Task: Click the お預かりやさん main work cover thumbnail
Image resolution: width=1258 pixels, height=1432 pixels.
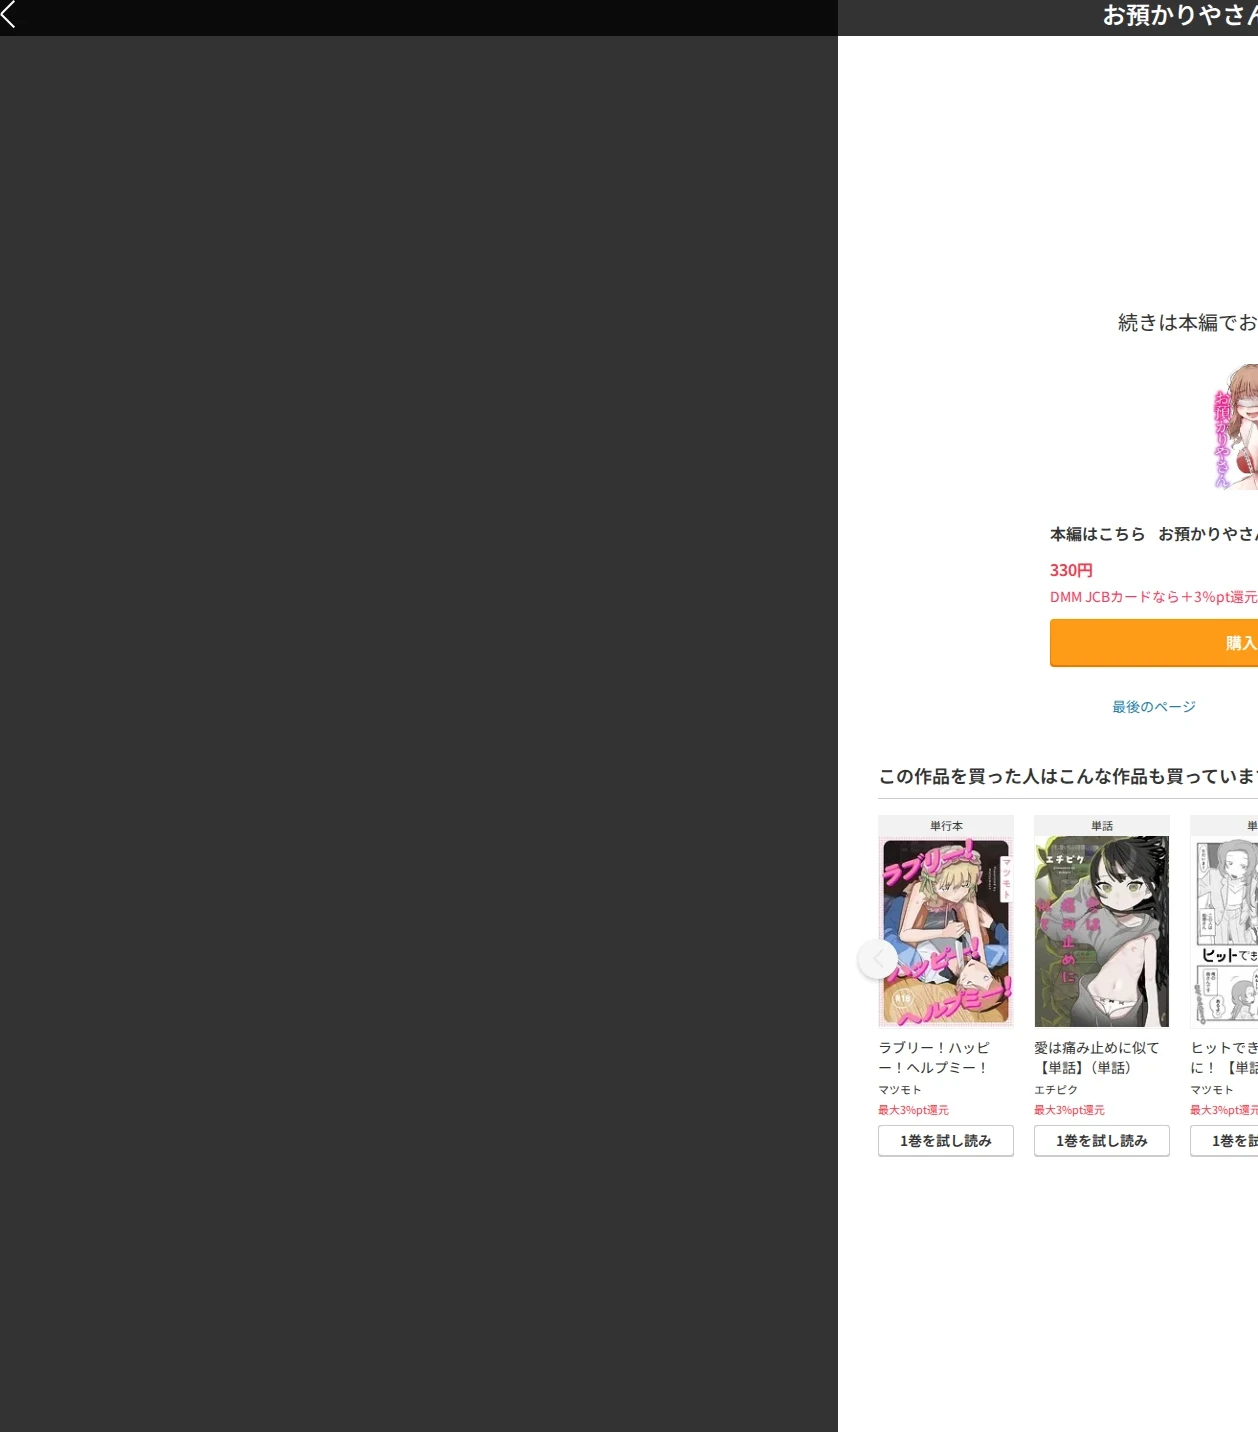Action: (x=1234, y=427)
